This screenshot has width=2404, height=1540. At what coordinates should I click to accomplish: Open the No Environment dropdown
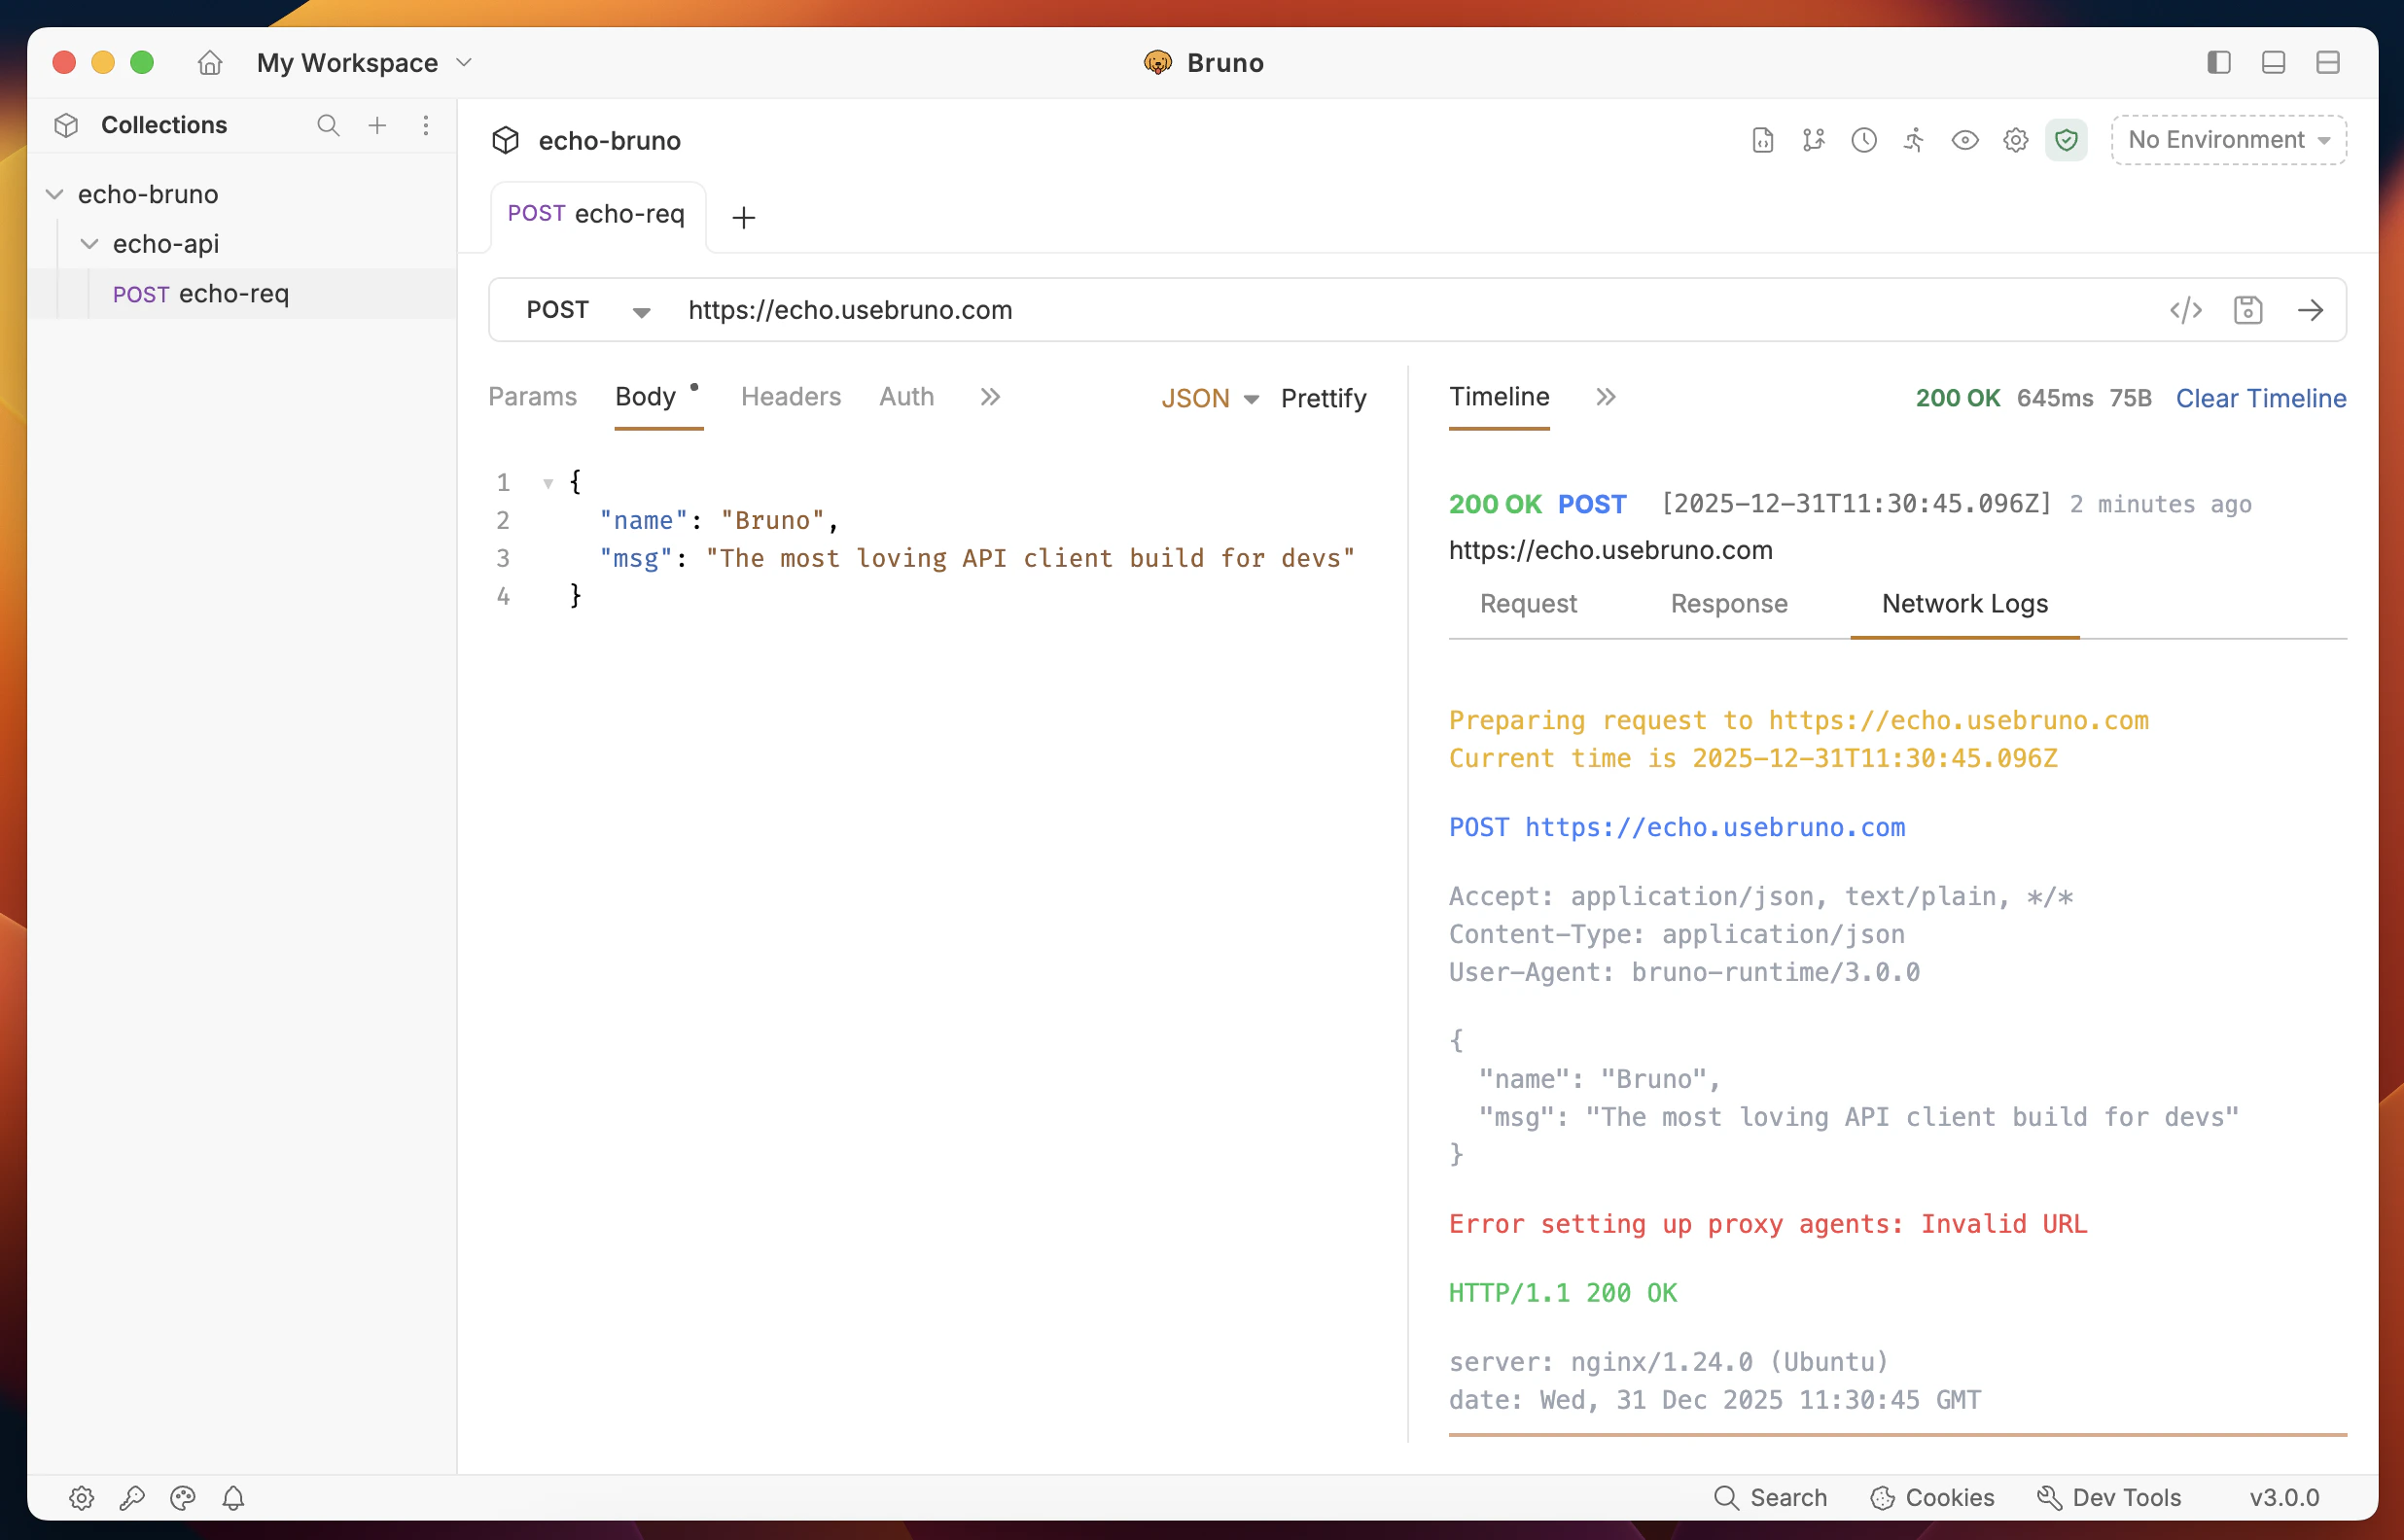click(2228, 140)
